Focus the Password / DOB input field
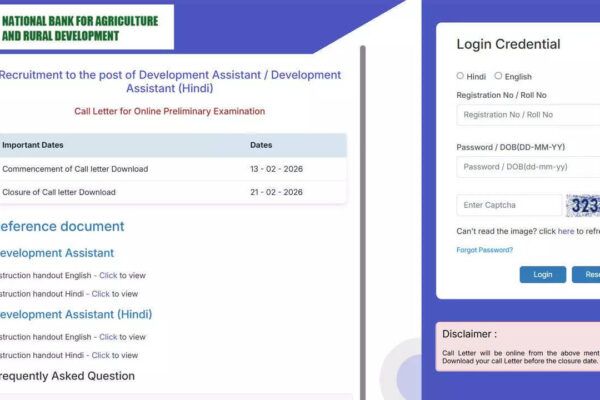Viewport: 600px width, 400px height. point(528,167)
